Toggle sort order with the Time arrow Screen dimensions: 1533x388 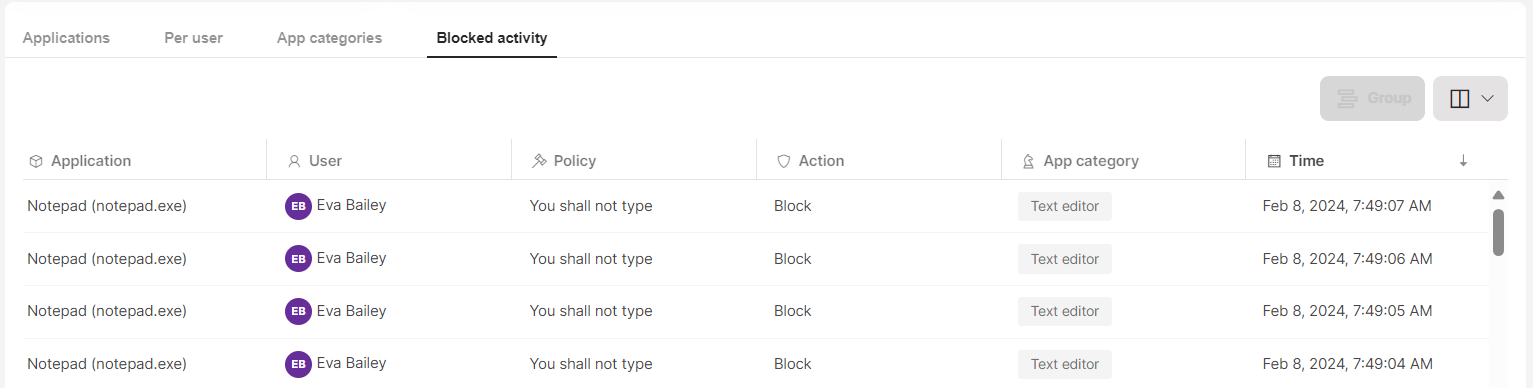pos(1463,161)
